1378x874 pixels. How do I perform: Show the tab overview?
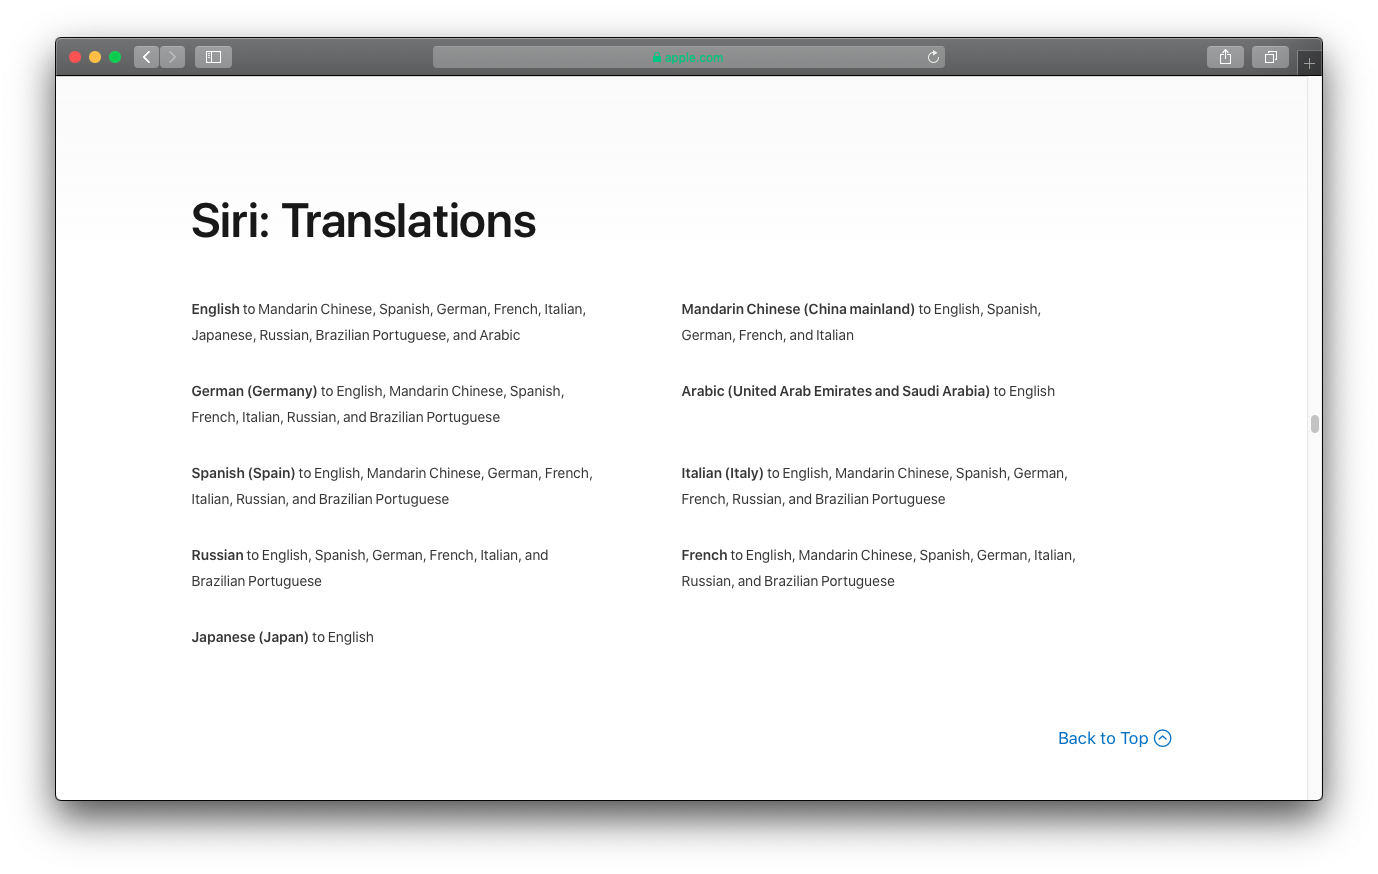click(1270, 57)
